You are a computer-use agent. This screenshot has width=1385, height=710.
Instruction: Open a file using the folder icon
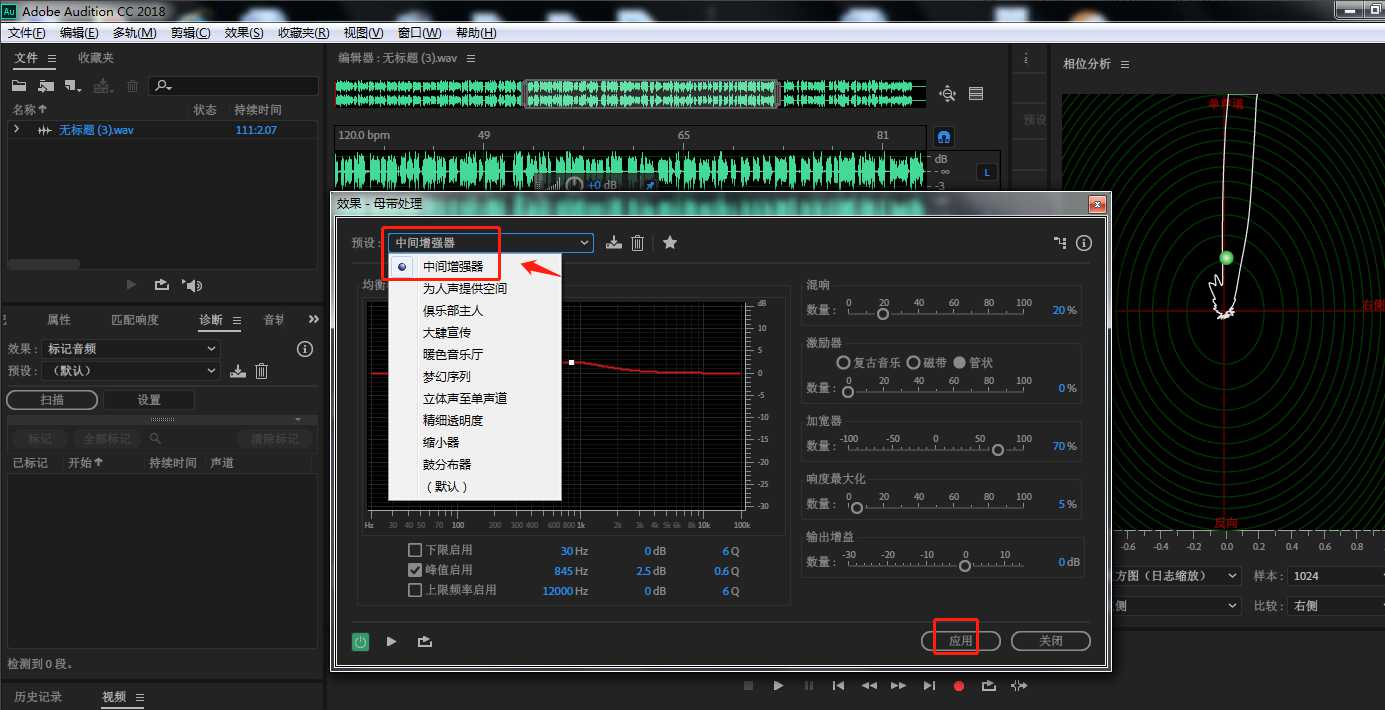point(18,85)
